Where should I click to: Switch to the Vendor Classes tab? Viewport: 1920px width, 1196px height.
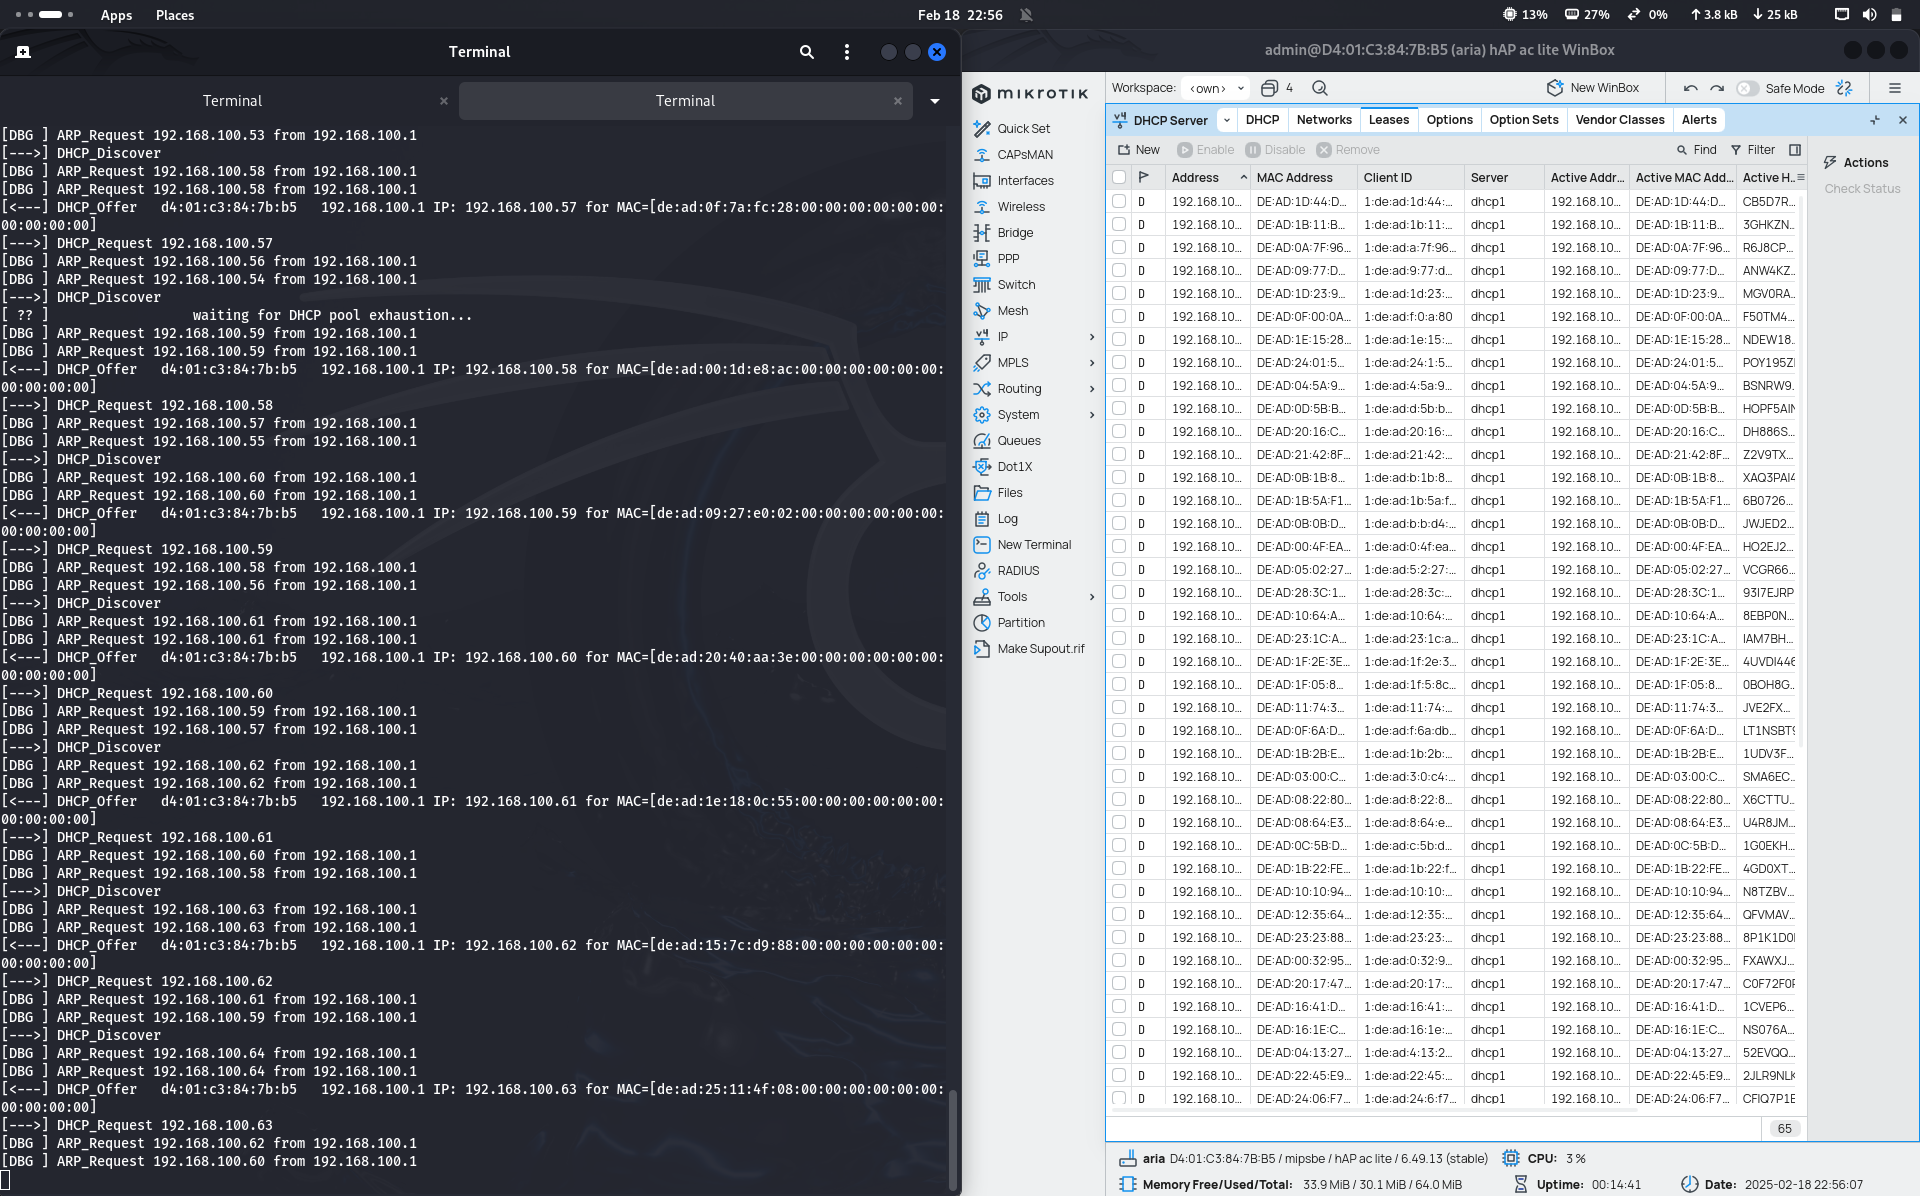click(1619, 119)
